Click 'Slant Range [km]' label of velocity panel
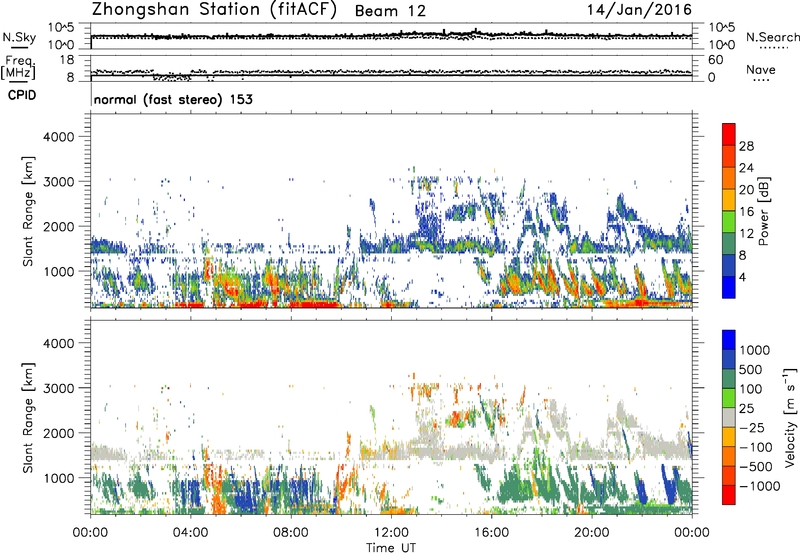Image resolution: width=800 pixels, height=554 pixels. tap(28, 417)
